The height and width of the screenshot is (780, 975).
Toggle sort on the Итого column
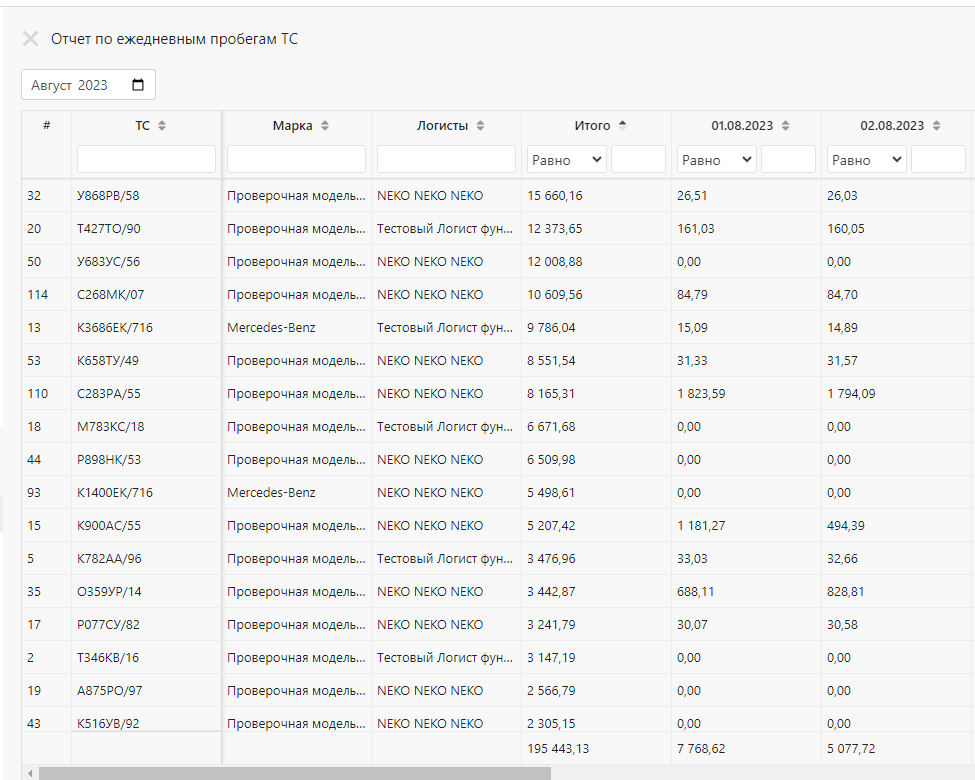622,126
